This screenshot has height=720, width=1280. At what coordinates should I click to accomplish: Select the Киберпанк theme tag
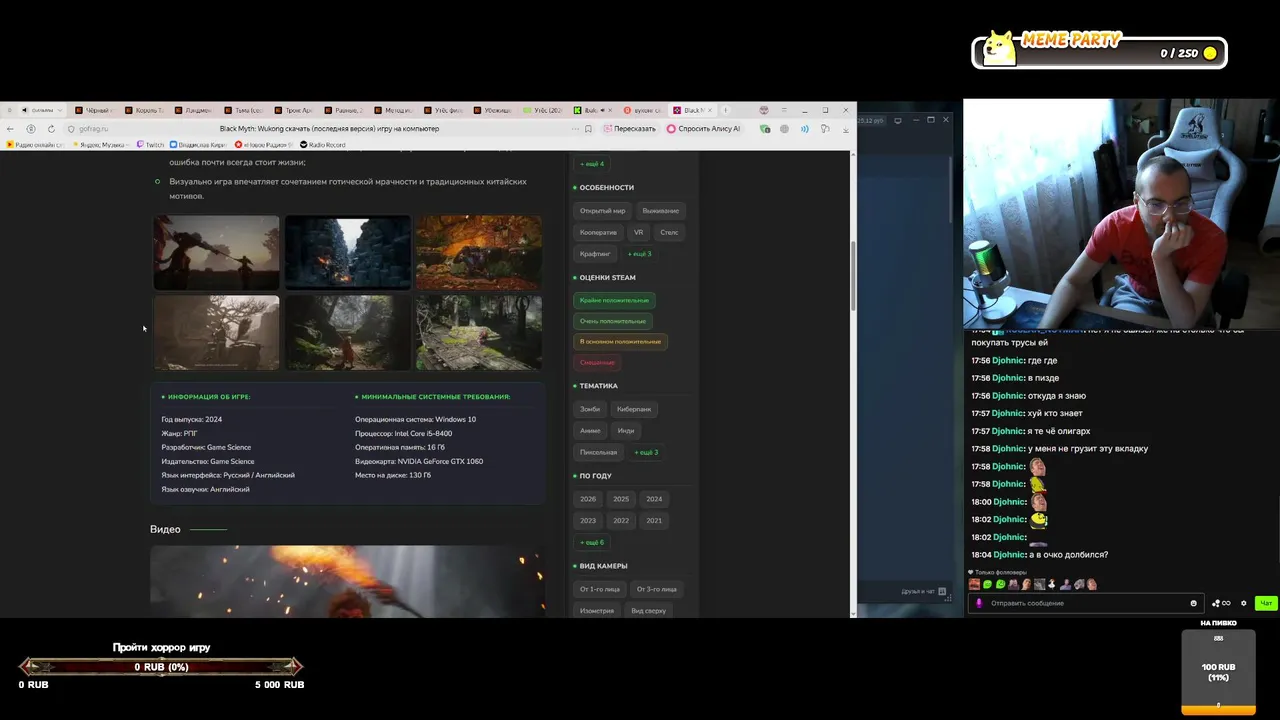pyautogui.click(x=634, y=409)
